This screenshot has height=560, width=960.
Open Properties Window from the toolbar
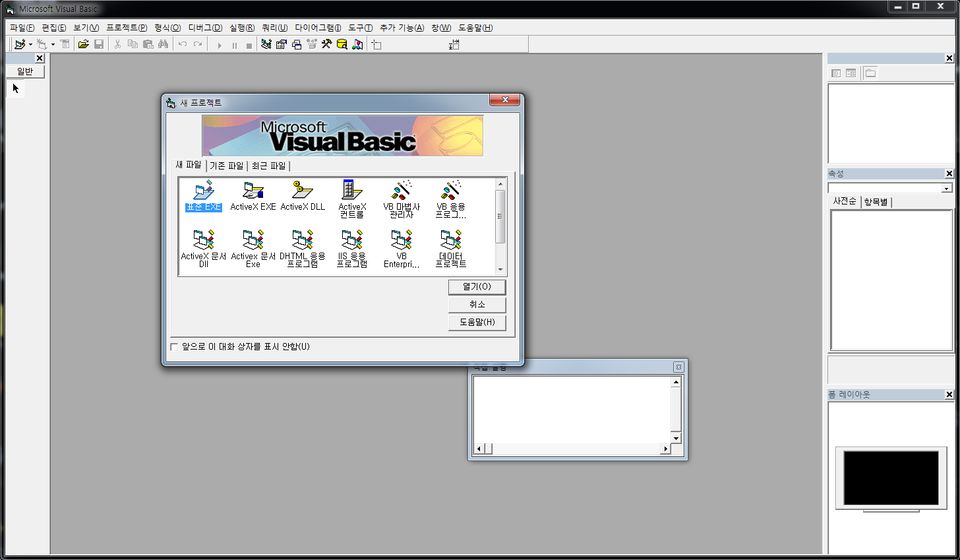(x=281, y=44)
